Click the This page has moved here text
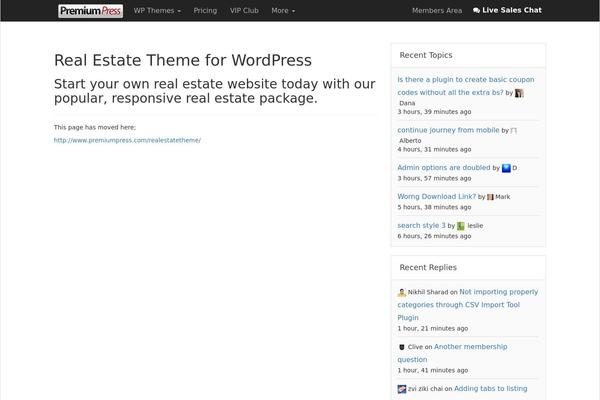This screenshot has height=400, width=600. pyautogui.click(x=95, y=127)
